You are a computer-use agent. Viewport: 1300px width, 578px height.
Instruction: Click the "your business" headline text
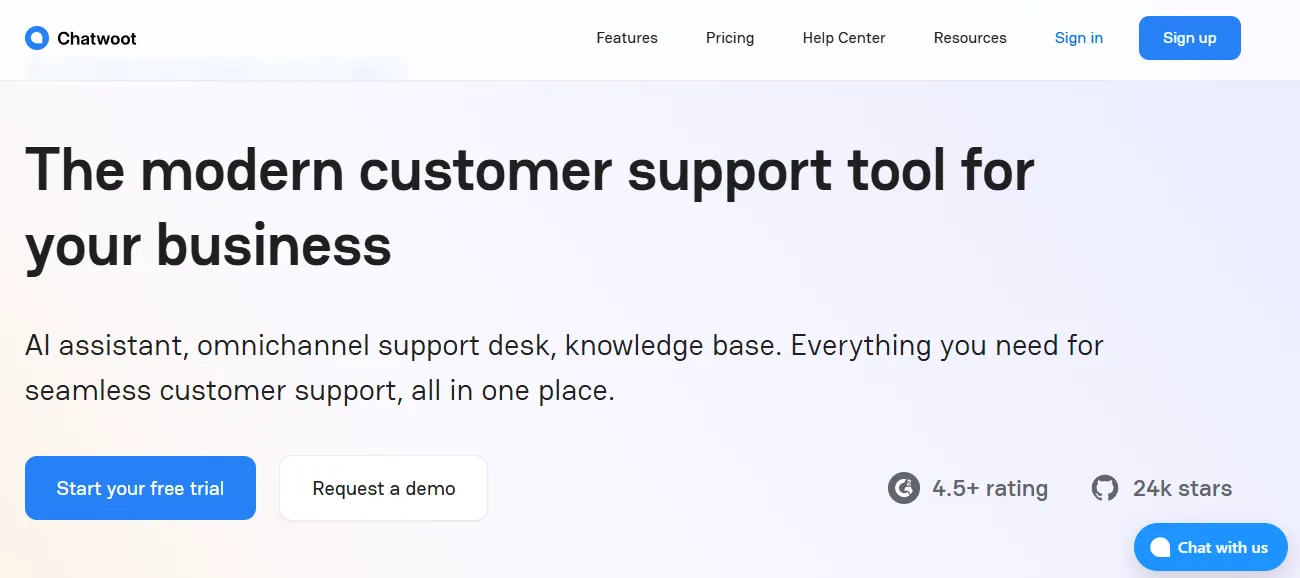pos(208,245)
